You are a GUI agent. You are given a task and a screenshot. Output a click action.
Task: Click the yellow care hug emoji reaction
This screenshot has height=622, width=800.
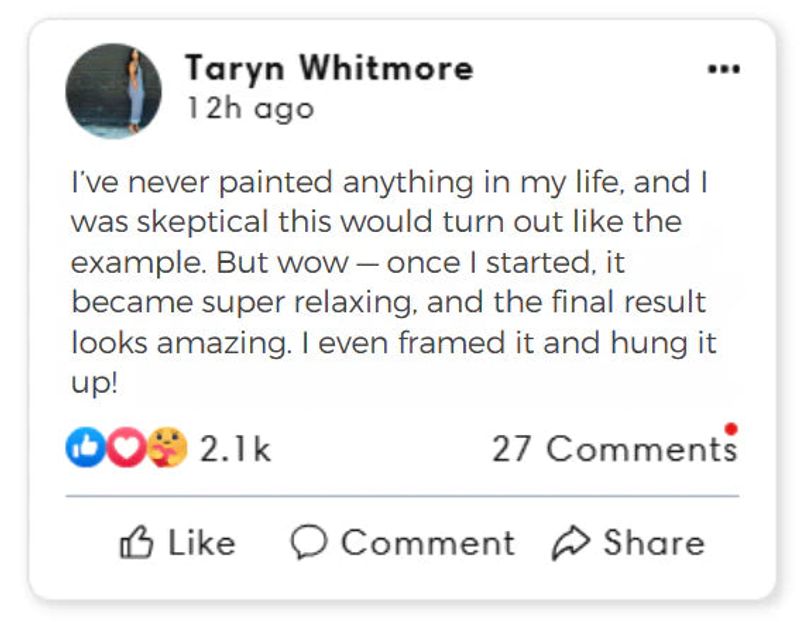point(167,447)
